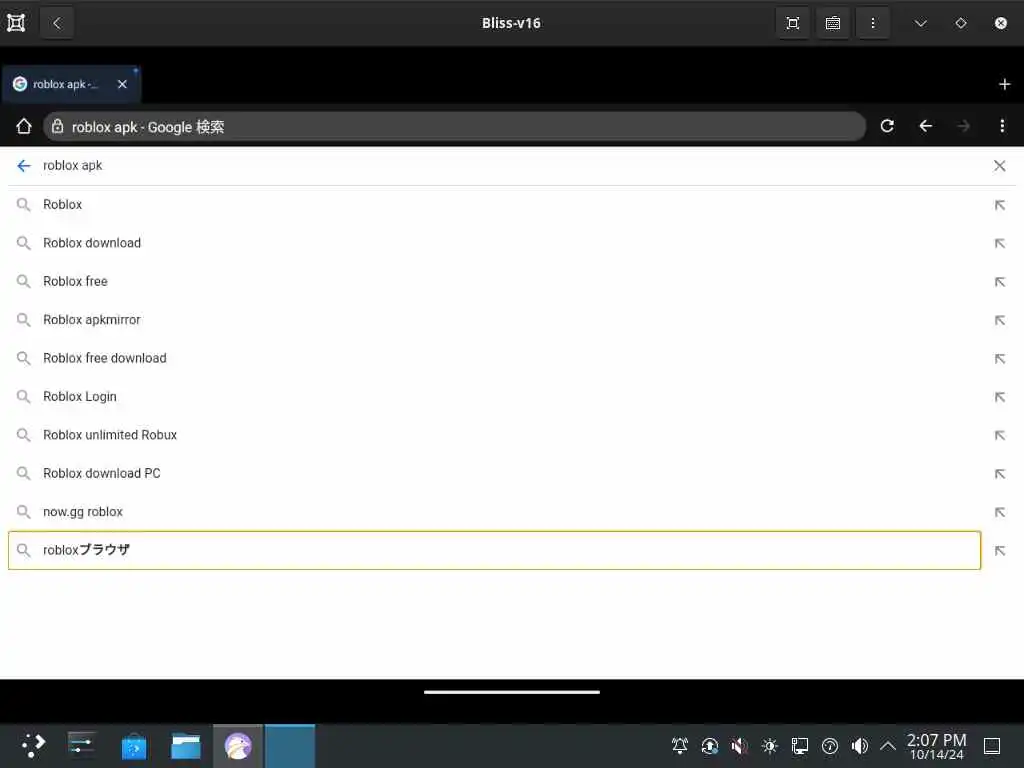Screen dimensions: 1024x768
Task: Open the now.gg roblox suggestion
Action: point(494,512)
